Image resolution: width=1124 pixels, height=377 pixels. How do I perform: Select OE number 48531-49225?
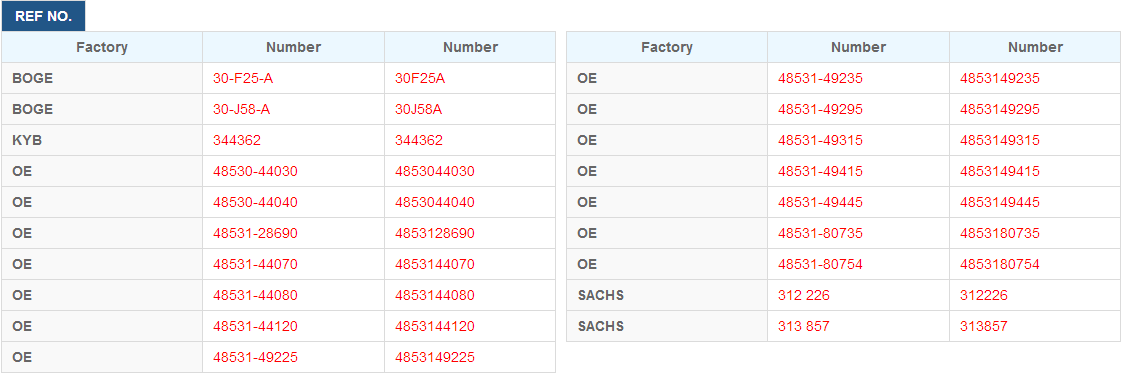[255, 357]
